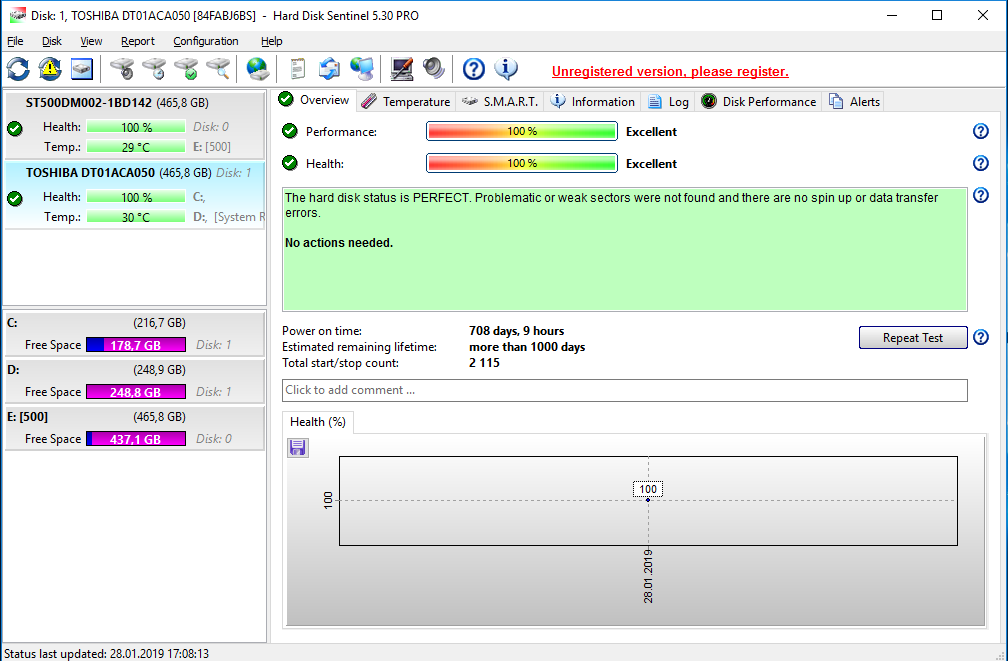Image resolution: width=1008 pixels, height=661 pixels.
Task: Open help with the blue question mark toolbar icon
Action: 474,69
